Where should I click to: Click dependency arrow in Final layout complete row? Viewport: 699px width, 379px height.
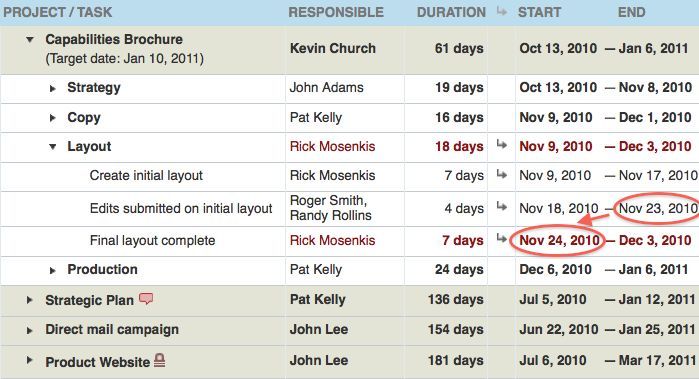tap(502, 239)
